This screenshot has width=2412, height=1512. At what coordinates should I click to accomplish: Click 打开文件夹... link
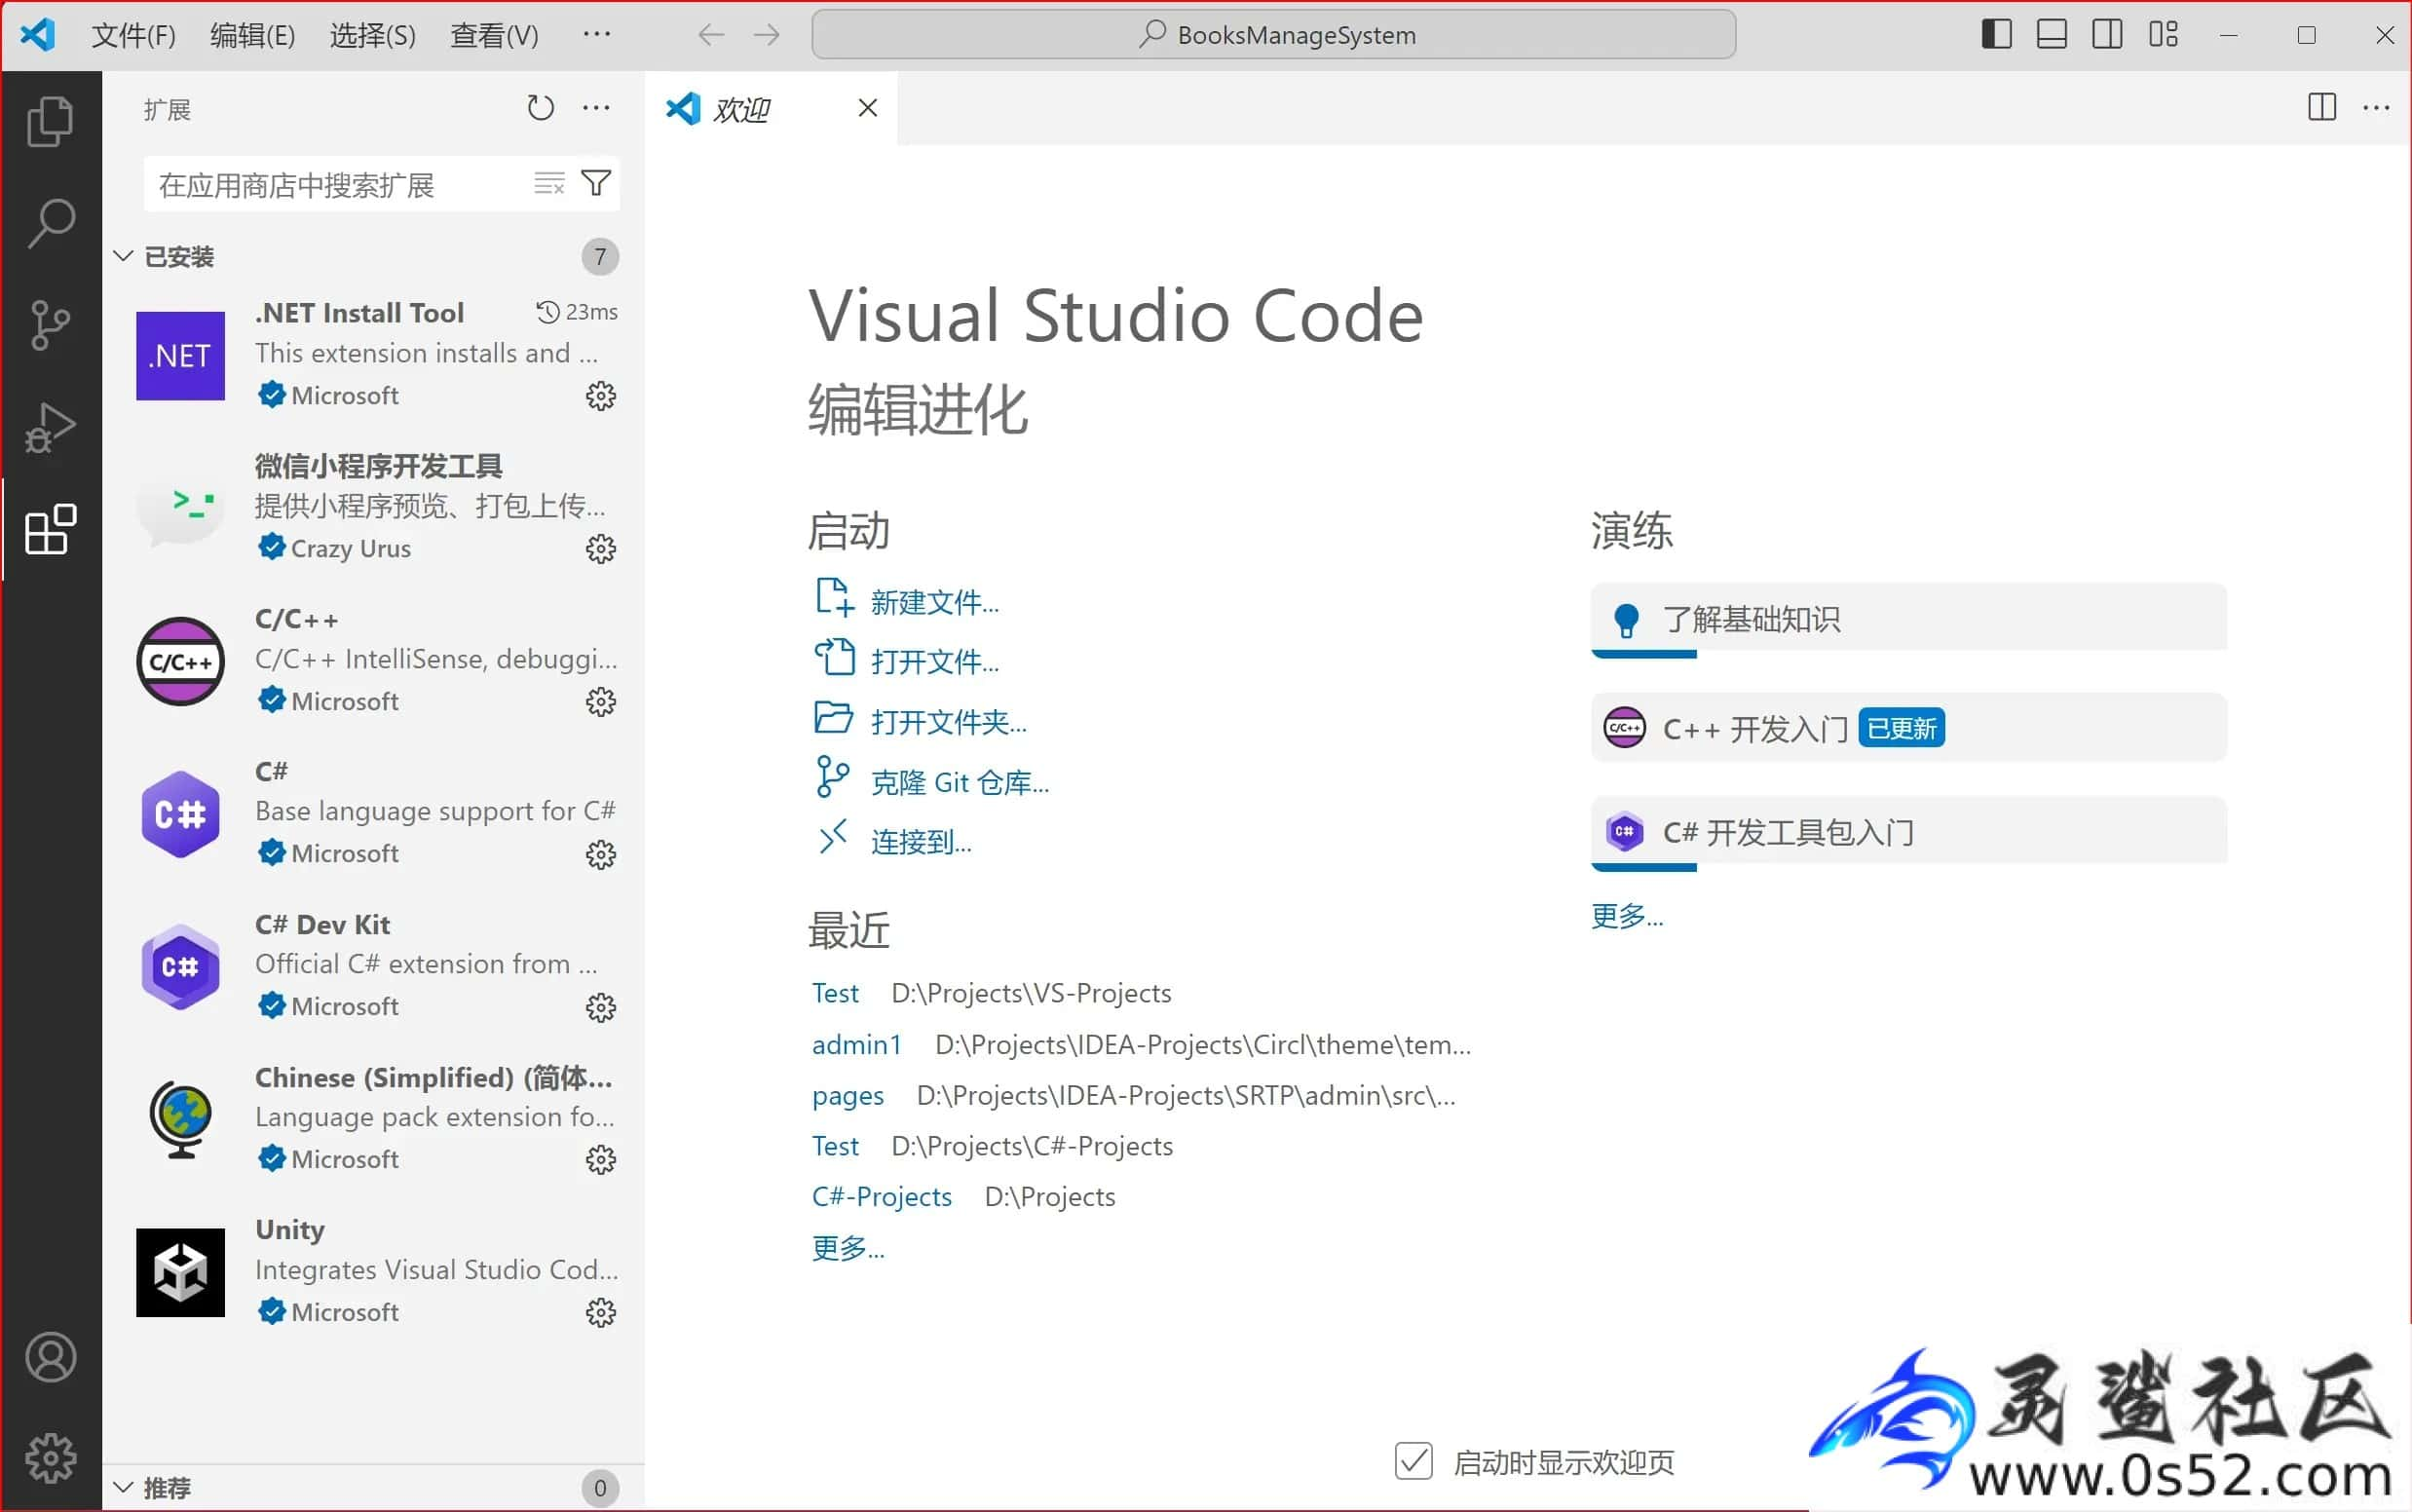pos(948,722)
